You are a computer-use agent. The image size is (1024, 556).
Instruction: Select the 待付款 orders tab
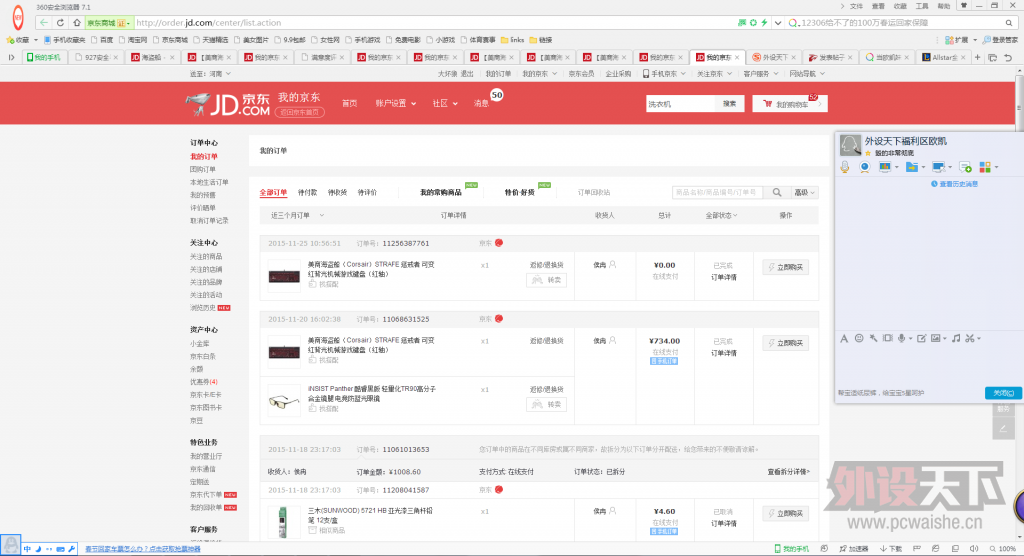(308, 192)
